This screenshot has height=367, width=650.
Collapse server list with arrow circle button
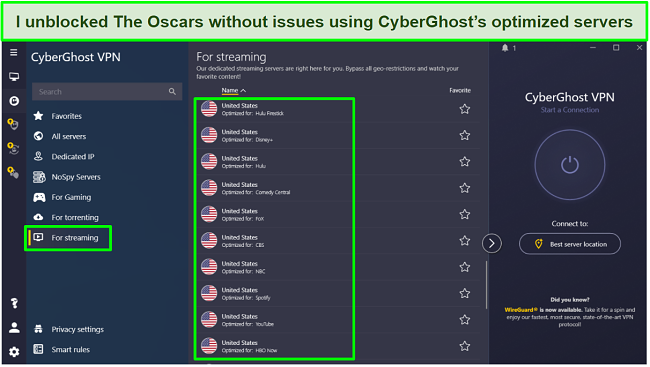[x=492, y=243]
